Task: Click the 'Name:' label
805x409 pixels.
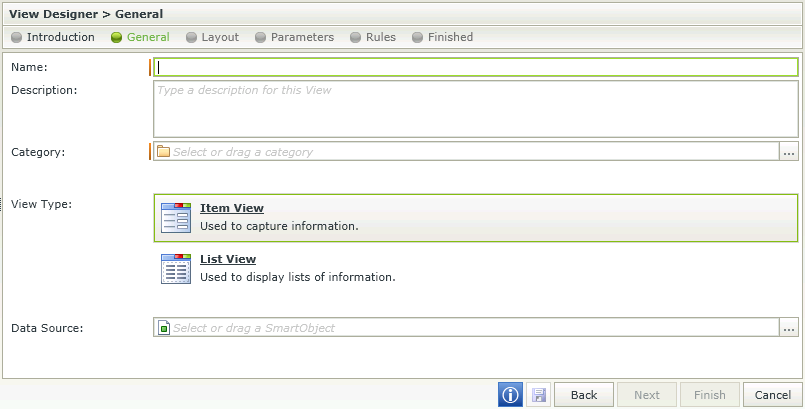Action: click(x=29, y=67)
